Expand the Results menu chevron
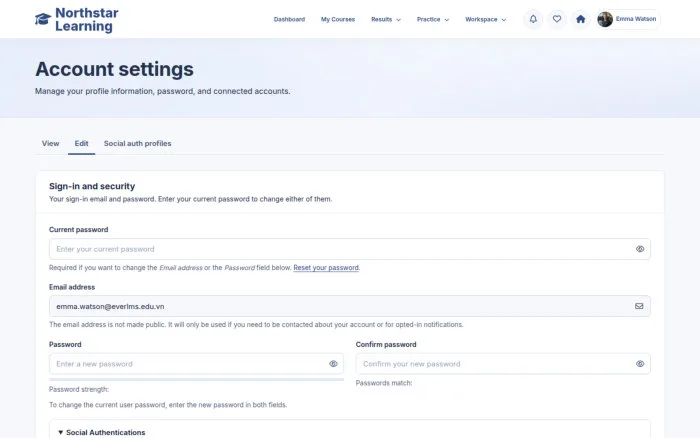 pos(399,20)
